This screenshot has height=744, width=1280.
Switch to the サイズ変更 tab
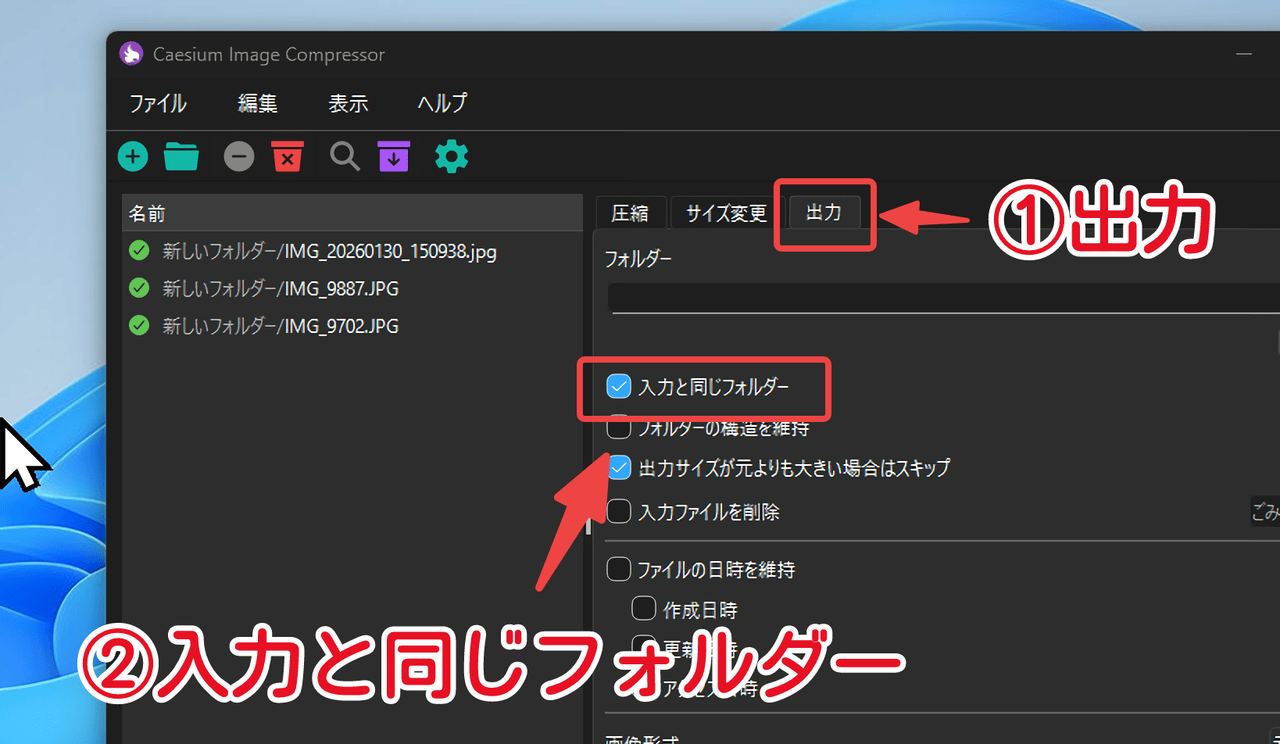726,213
